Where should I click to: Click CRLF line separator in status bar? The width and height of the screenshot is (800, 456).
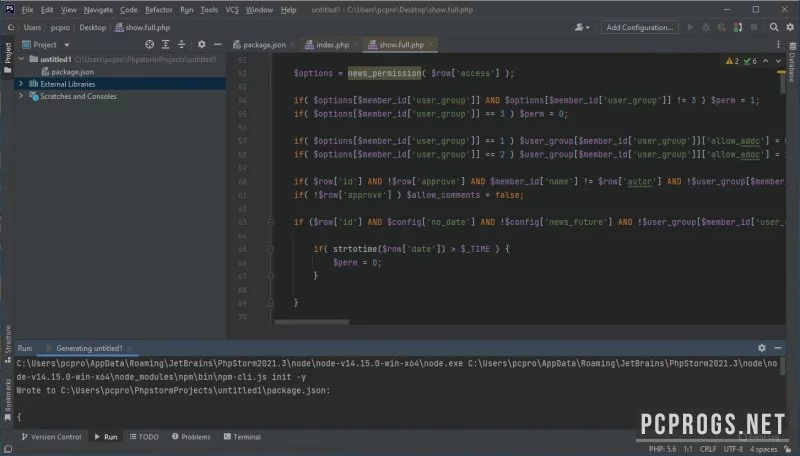coord(708,449)
